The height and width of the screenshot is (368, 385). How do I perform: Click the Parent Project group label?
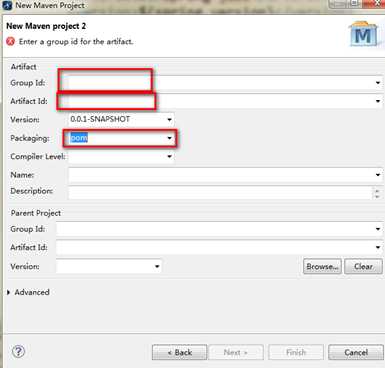(36, 213)
